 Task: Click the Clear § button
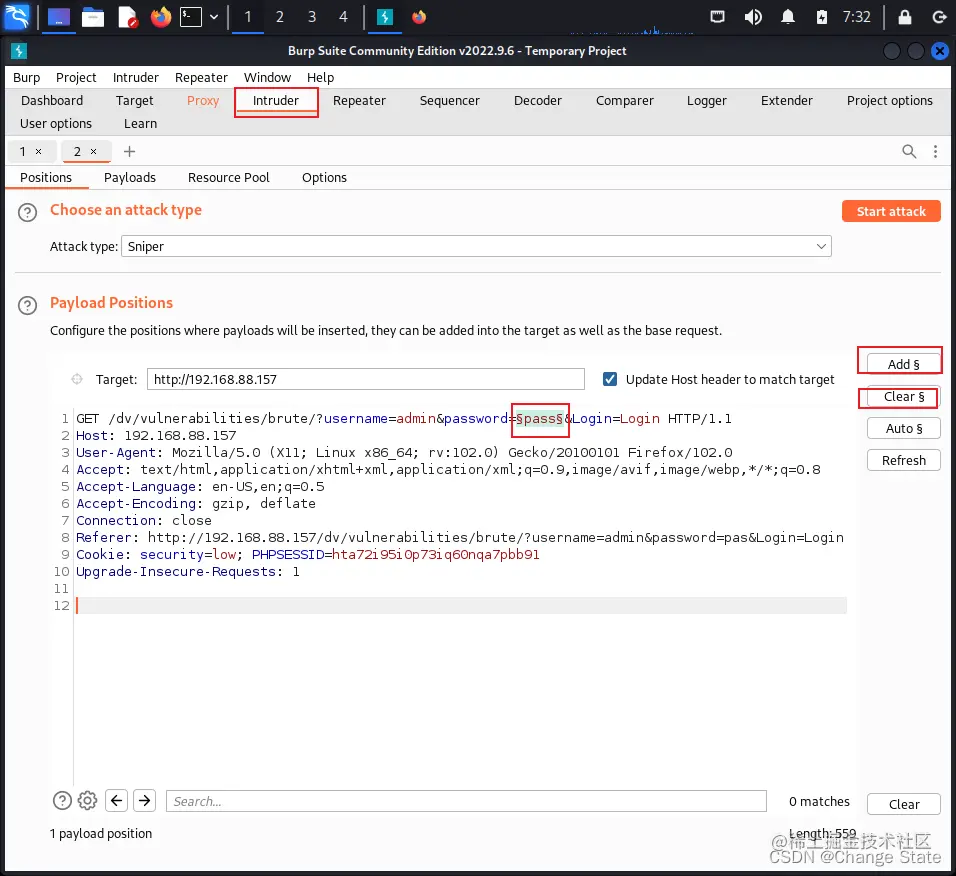pyautogui.click(x=903, y=397)
